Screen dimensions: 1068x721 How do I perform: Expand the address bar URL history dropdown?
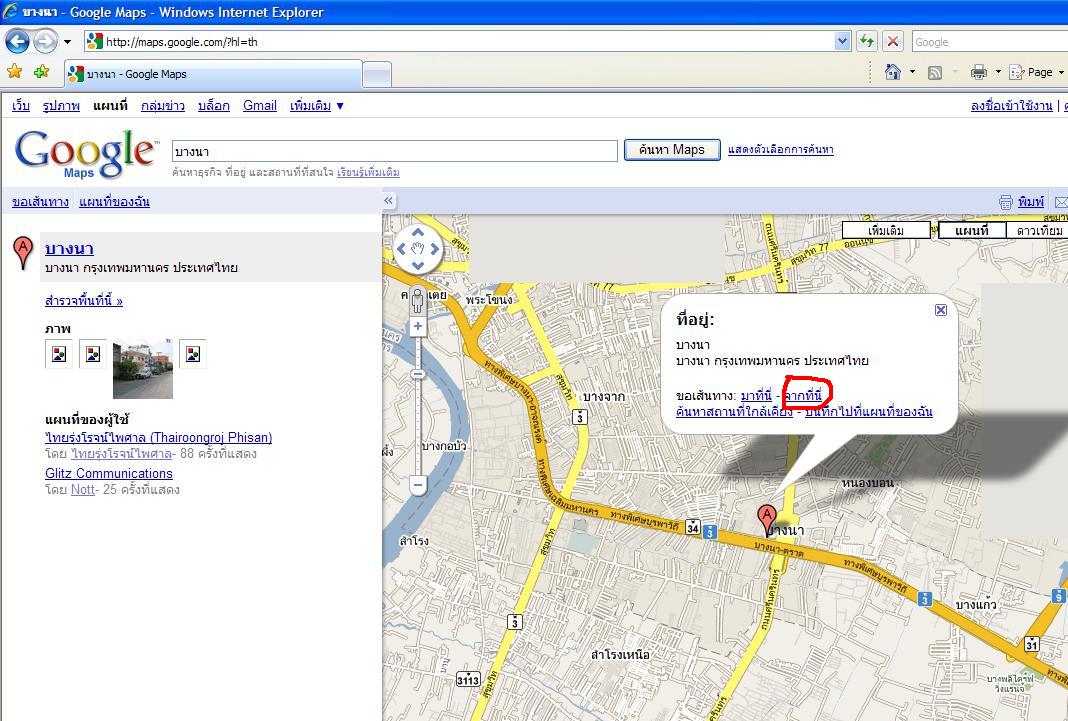click(x=843, y=42)
